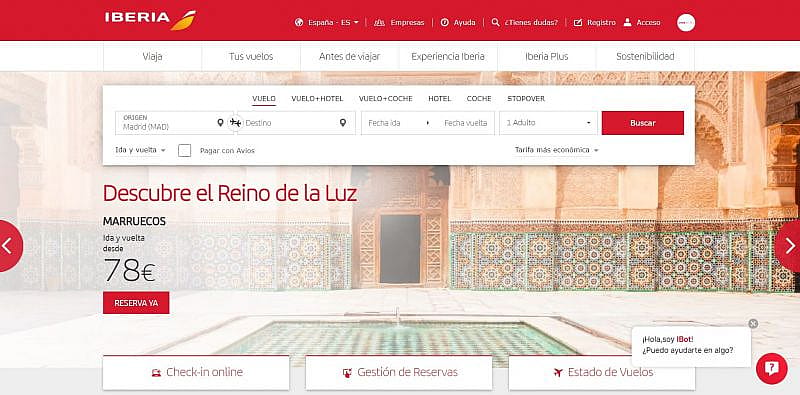
Task: Open the Antes de viajar menu
Action: point(349,57)
